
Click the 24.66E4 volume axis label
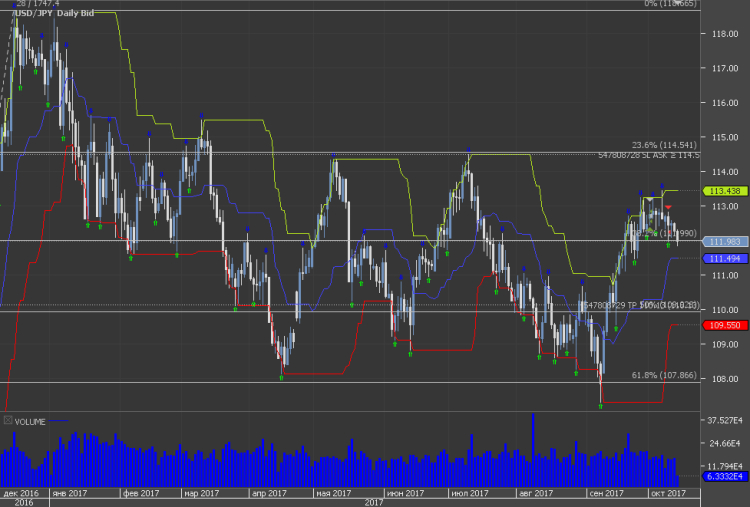pyautogui.click(x=725, y=443)
